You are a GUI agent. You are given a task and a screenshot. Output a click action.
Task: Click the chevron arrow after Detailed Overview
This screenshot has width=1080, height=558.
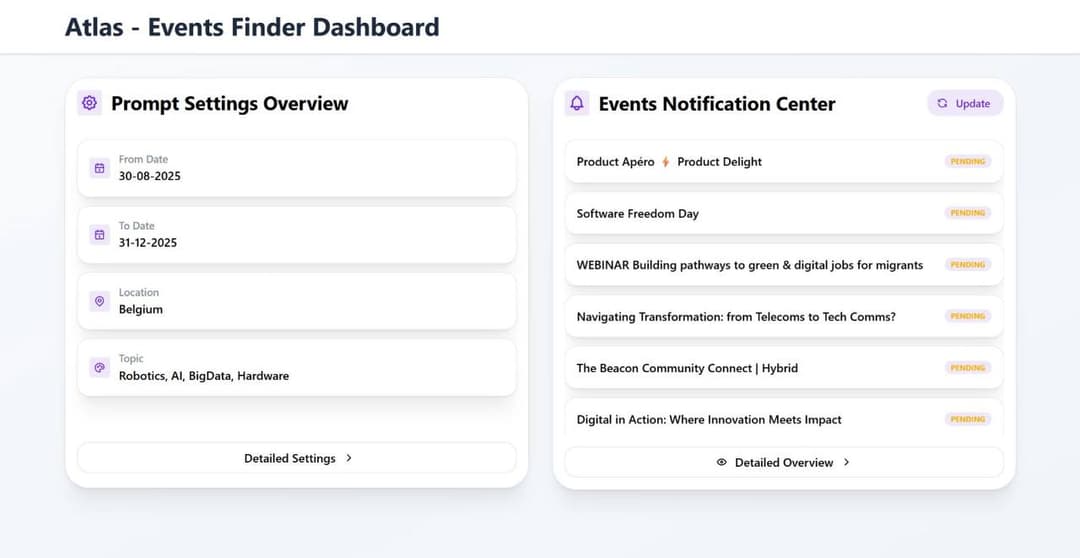click(x=846, y=462)
